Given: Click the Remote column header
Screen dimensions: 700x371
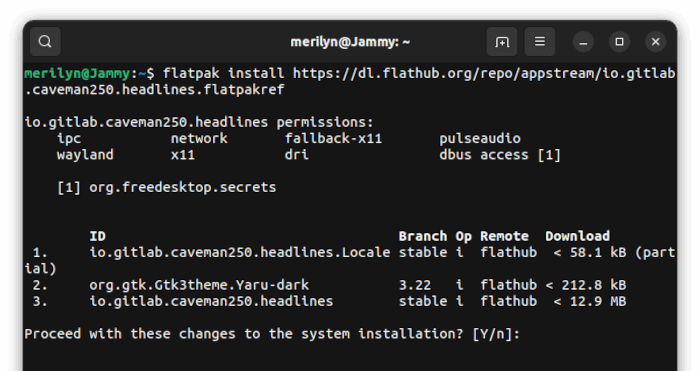Looking at the screenshot, I should click(504, 236).
